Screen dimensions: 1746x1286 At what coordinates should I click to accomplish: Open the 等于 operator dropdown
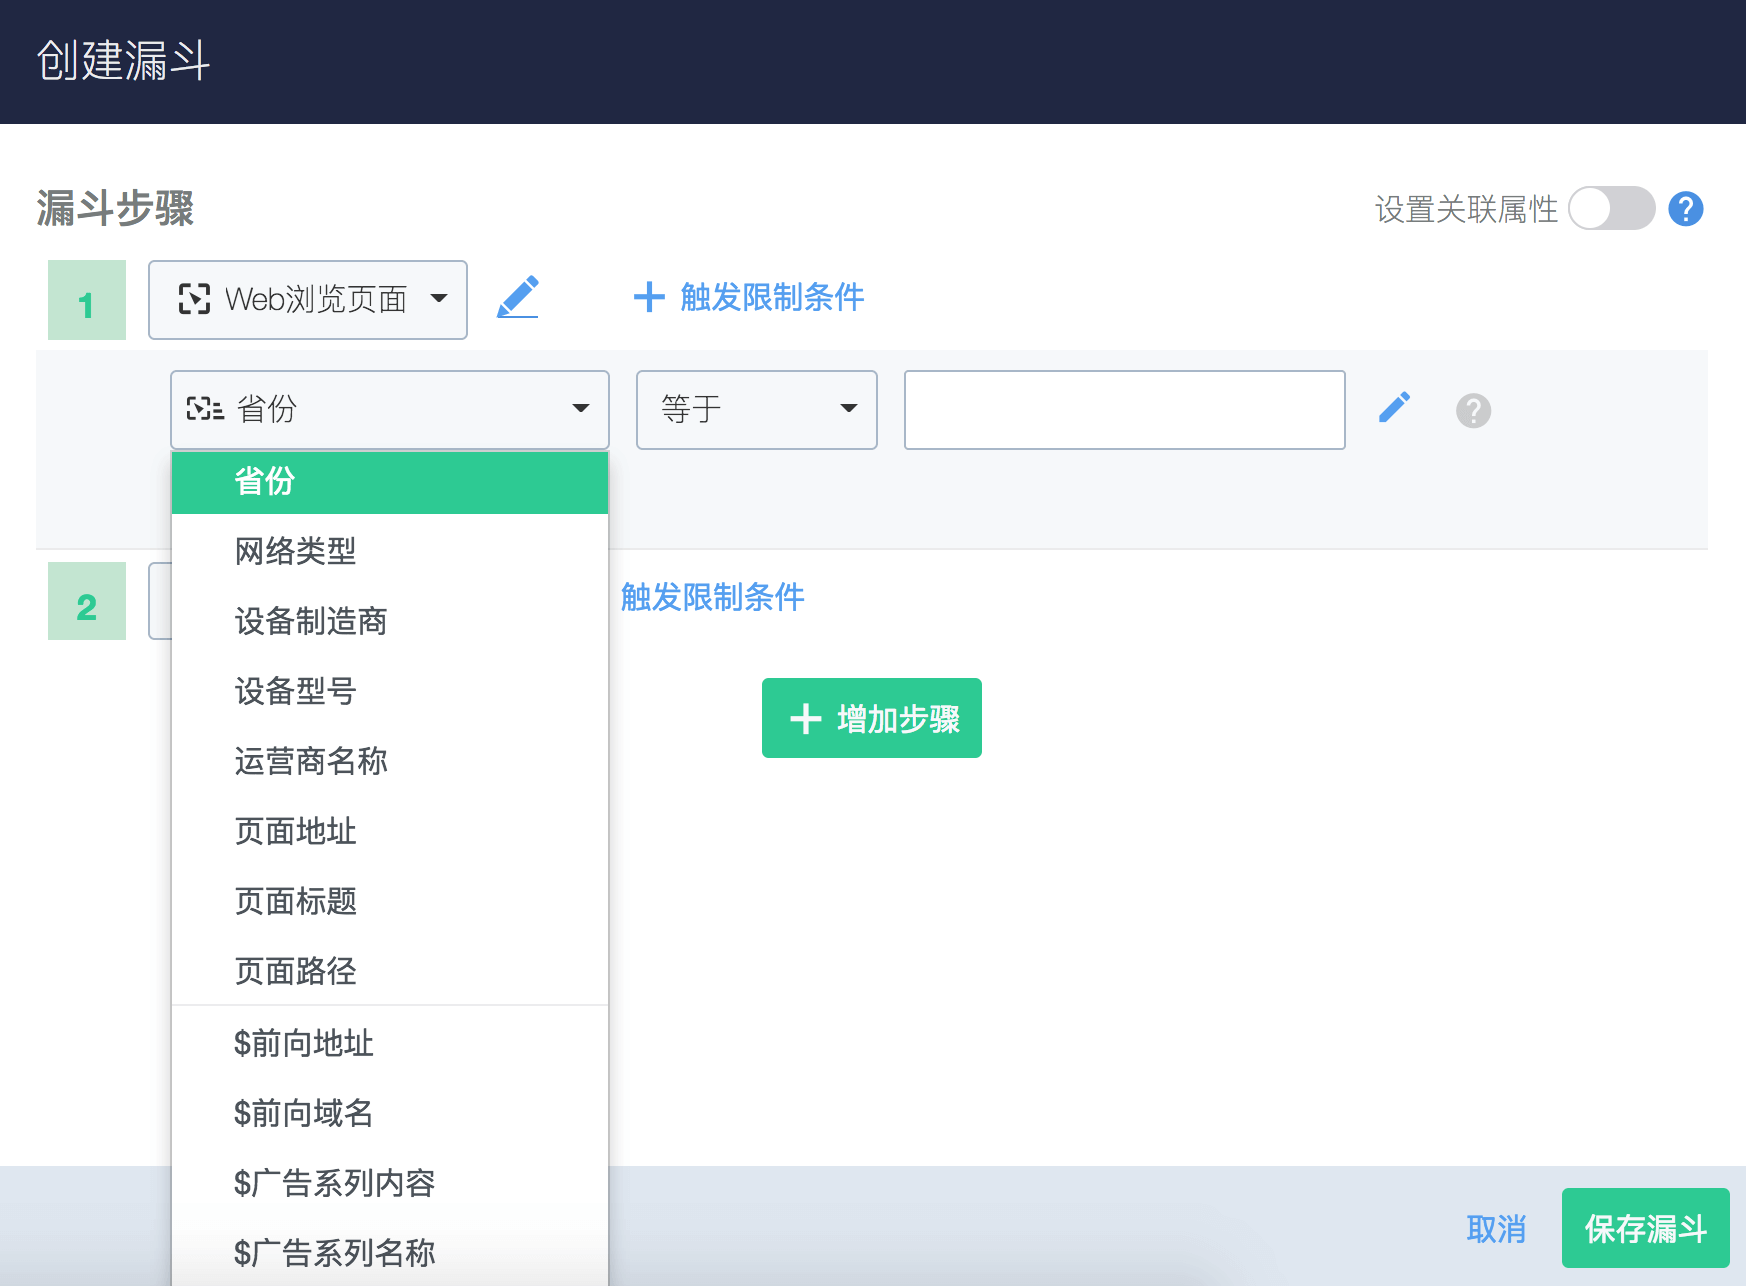click(756, 409)
